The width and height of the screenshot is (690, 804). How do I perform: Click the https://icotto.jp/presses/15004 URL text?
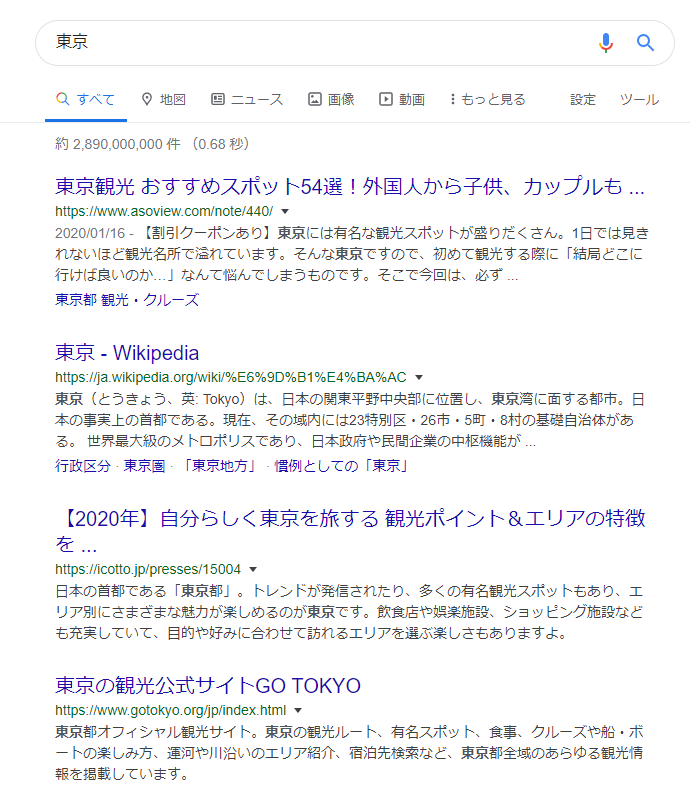tap(148, 569)
